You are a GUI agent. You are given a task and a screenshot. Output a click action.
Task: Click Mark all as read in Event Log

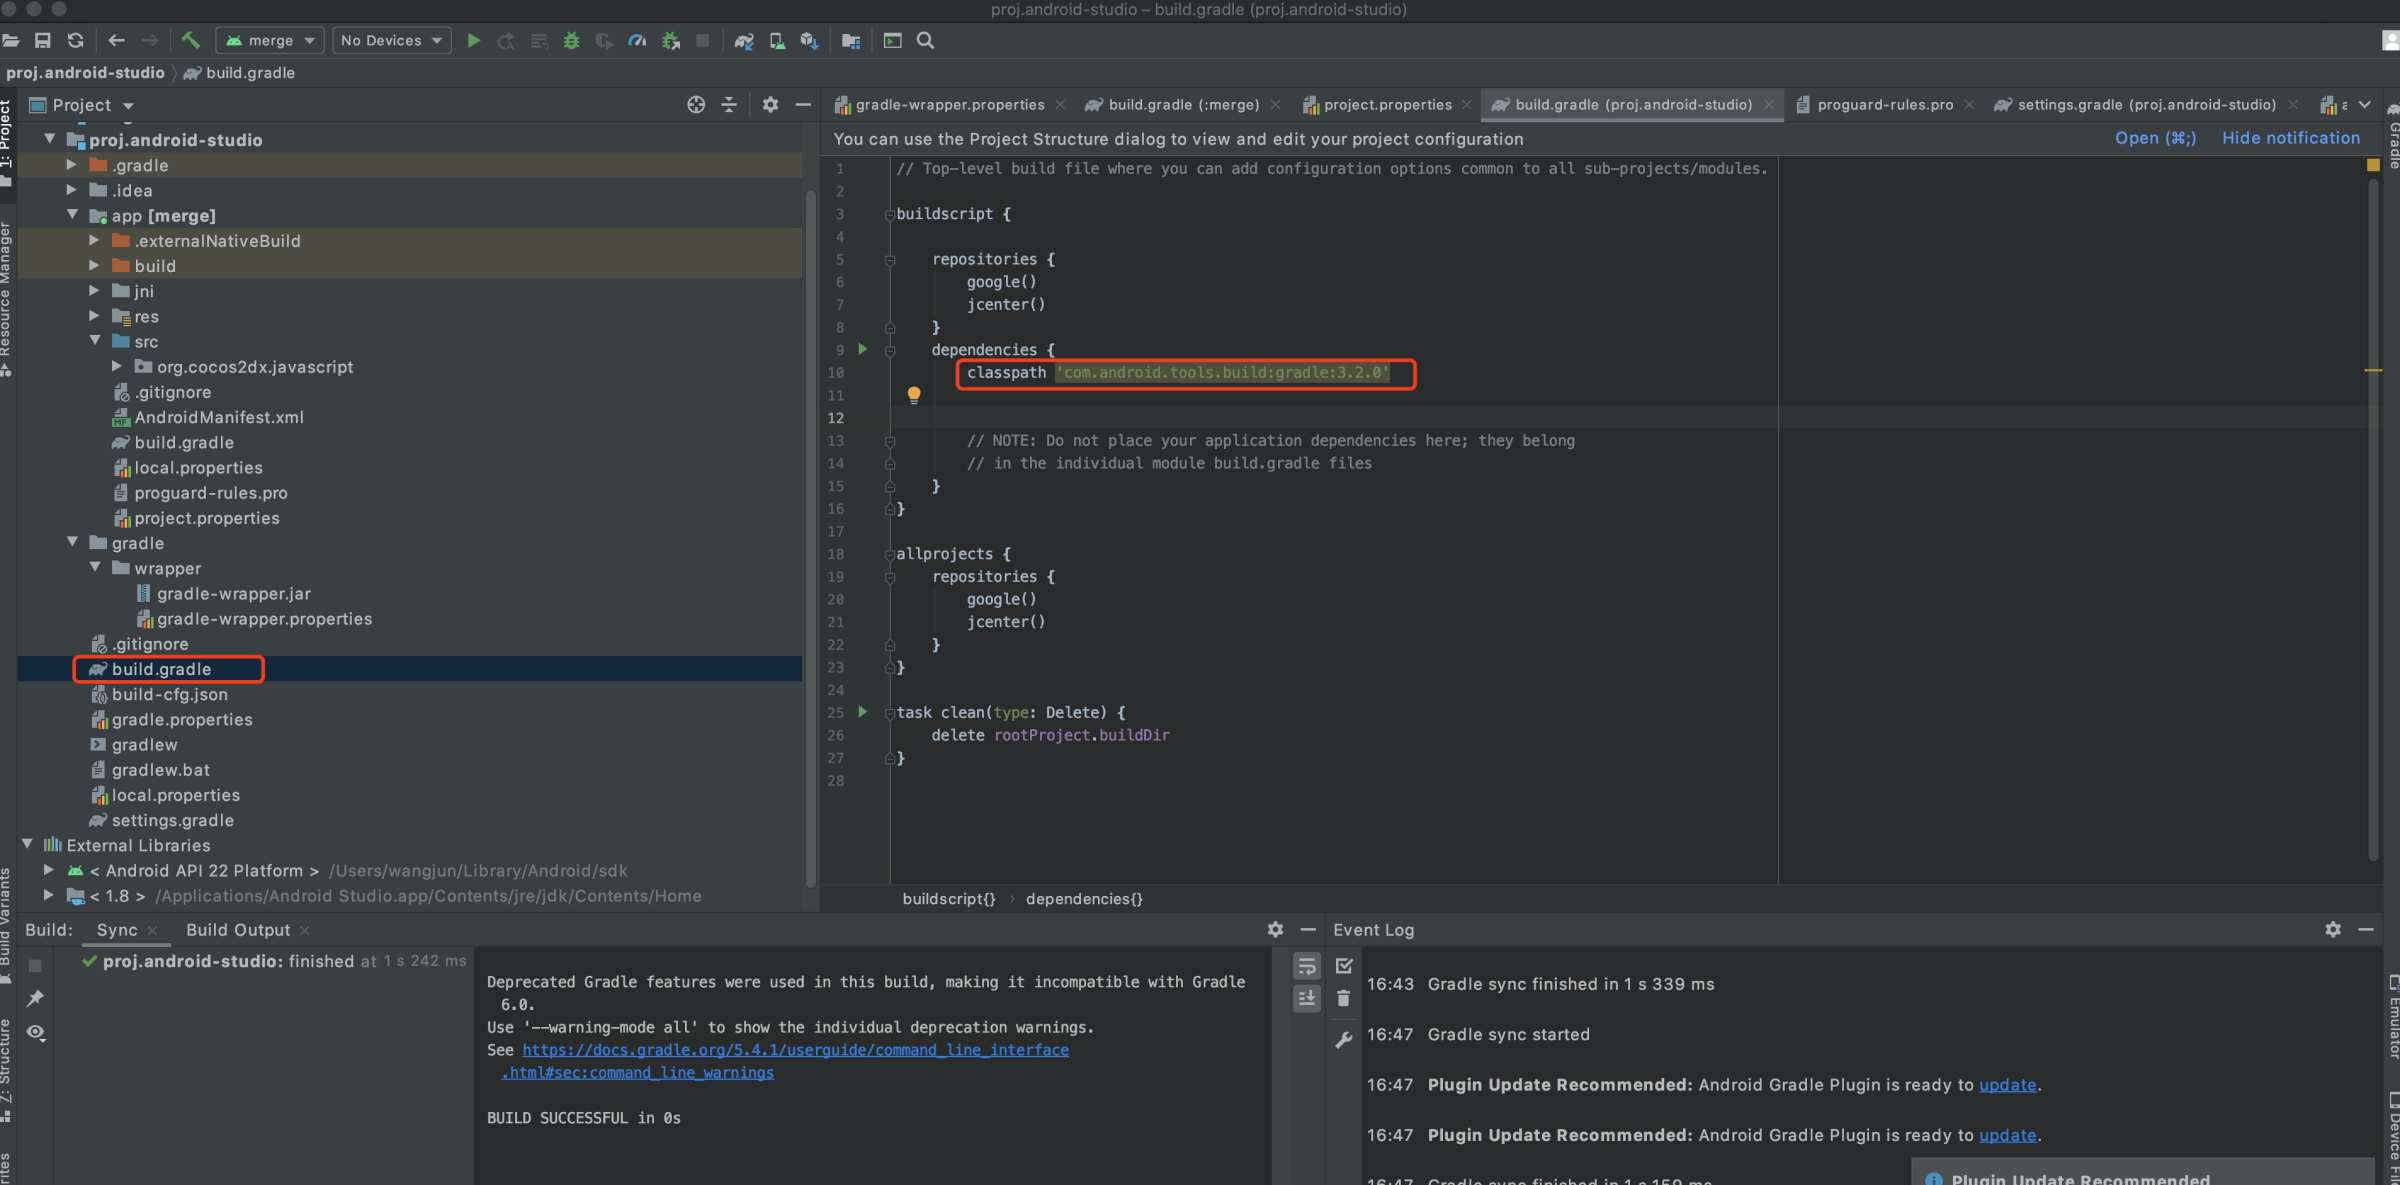[x=1344, y=966]
